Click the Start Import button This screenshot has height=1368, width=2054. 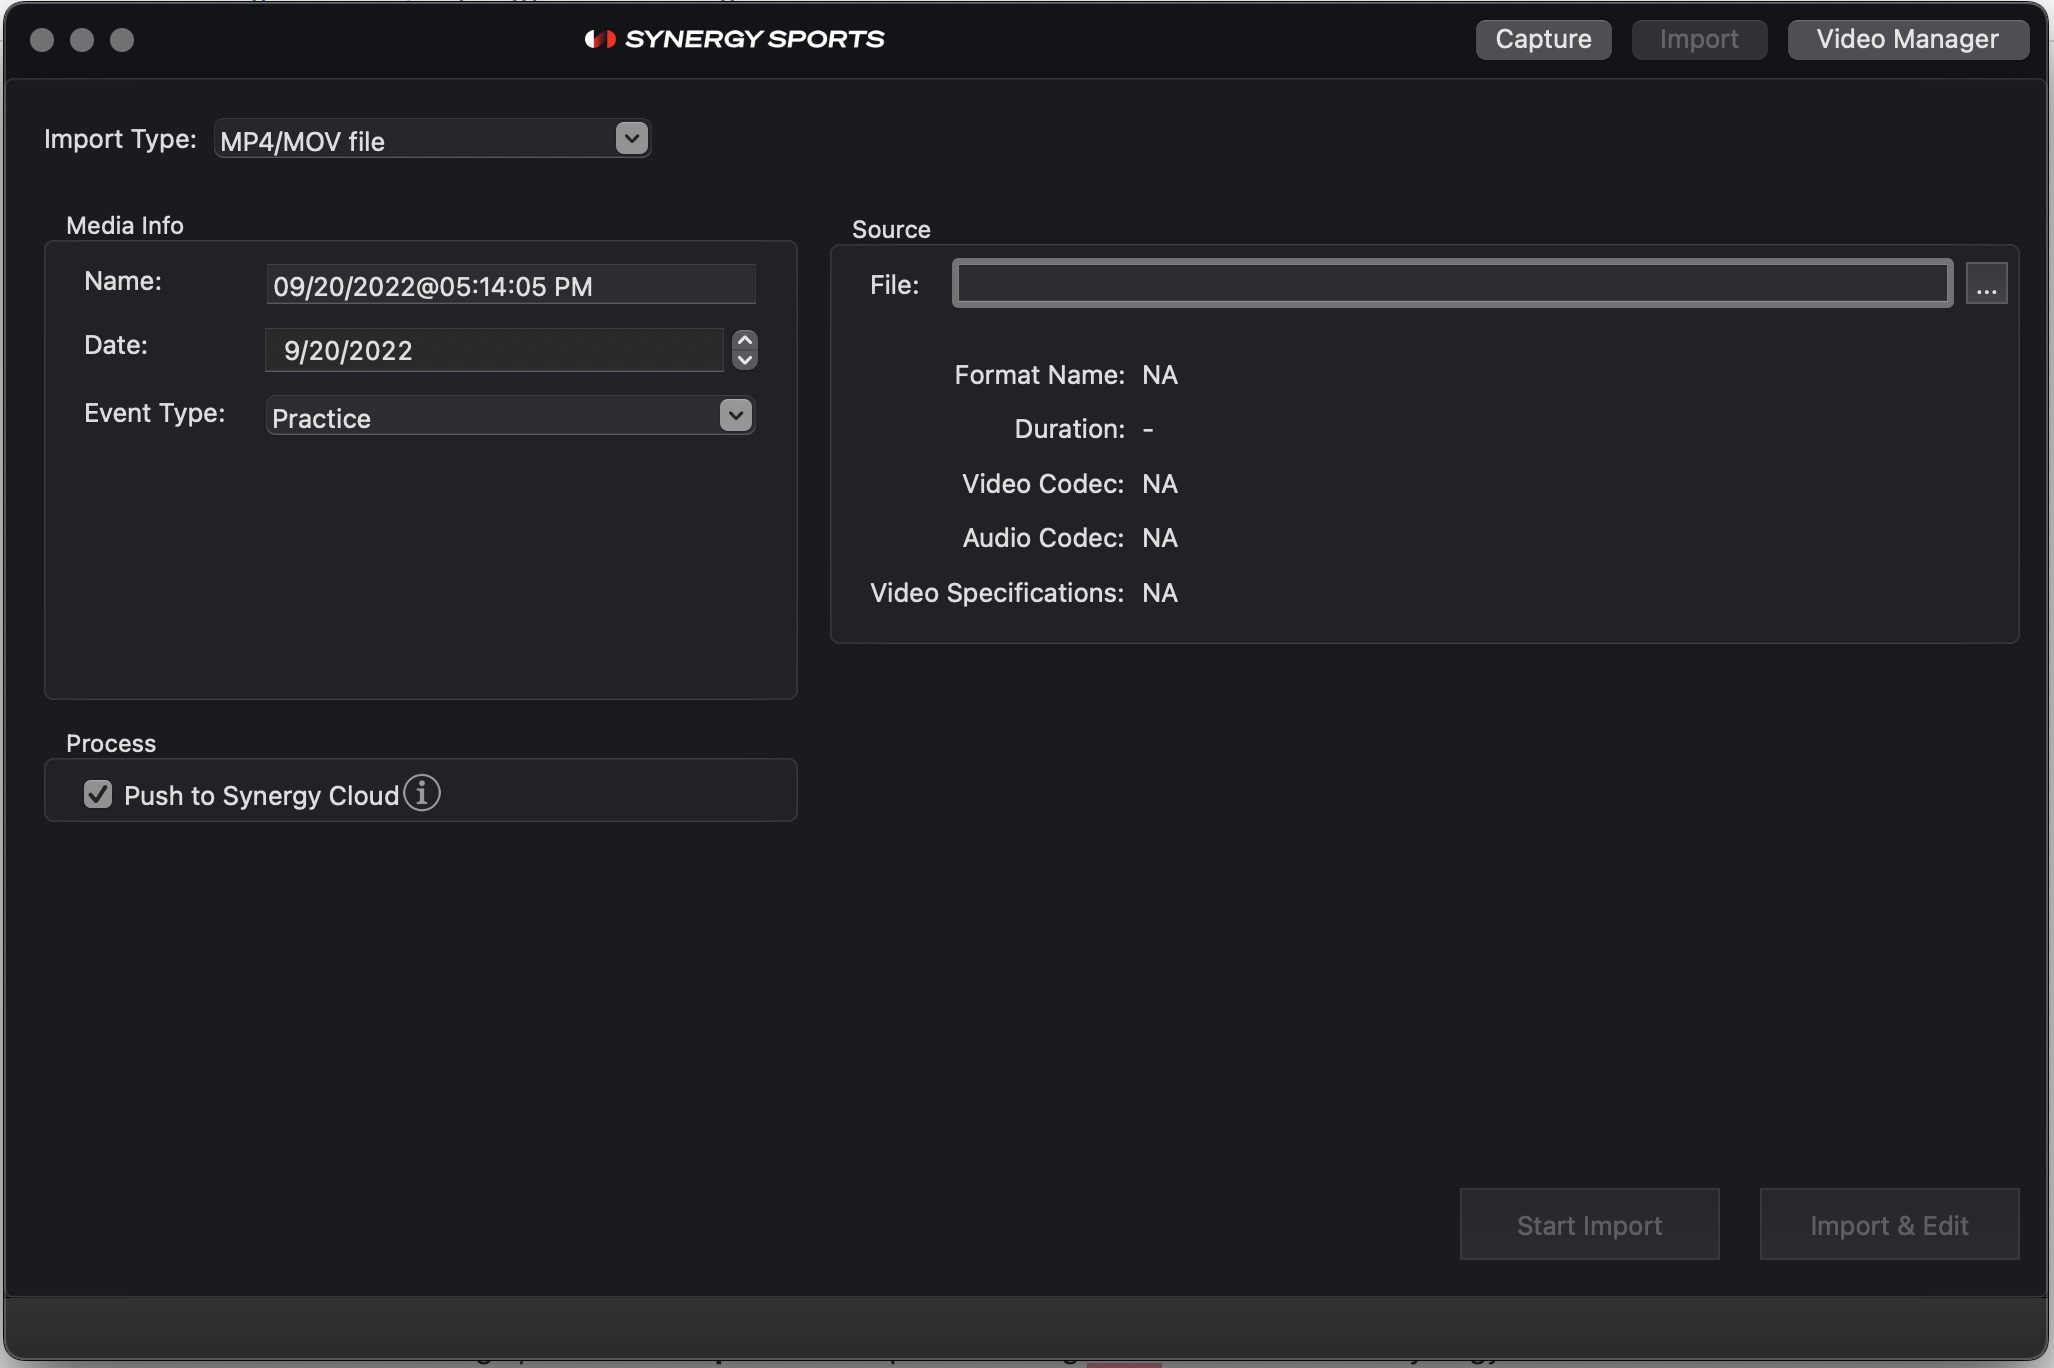click(1589, 1224)
